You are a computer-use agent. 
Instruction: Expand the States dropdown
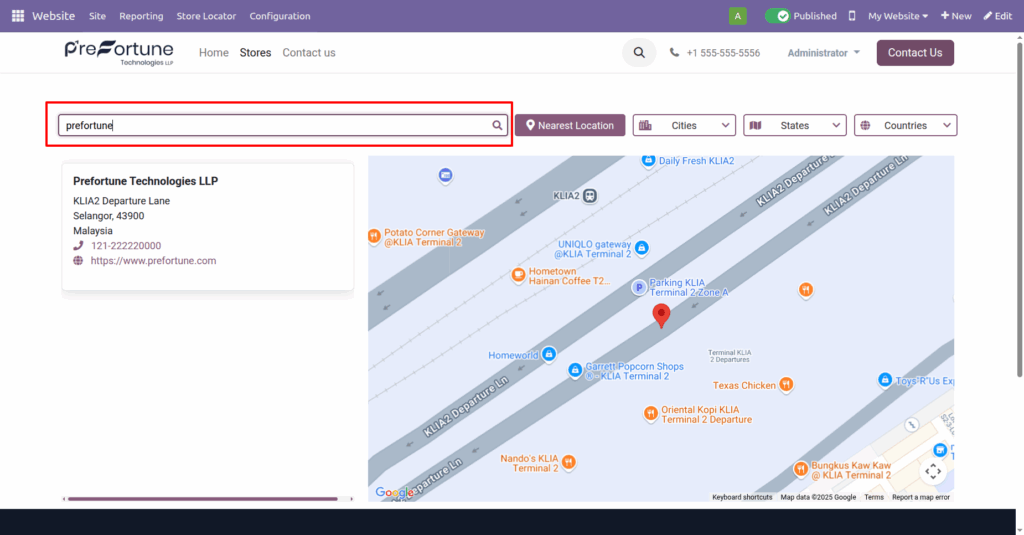click(795, 125)
